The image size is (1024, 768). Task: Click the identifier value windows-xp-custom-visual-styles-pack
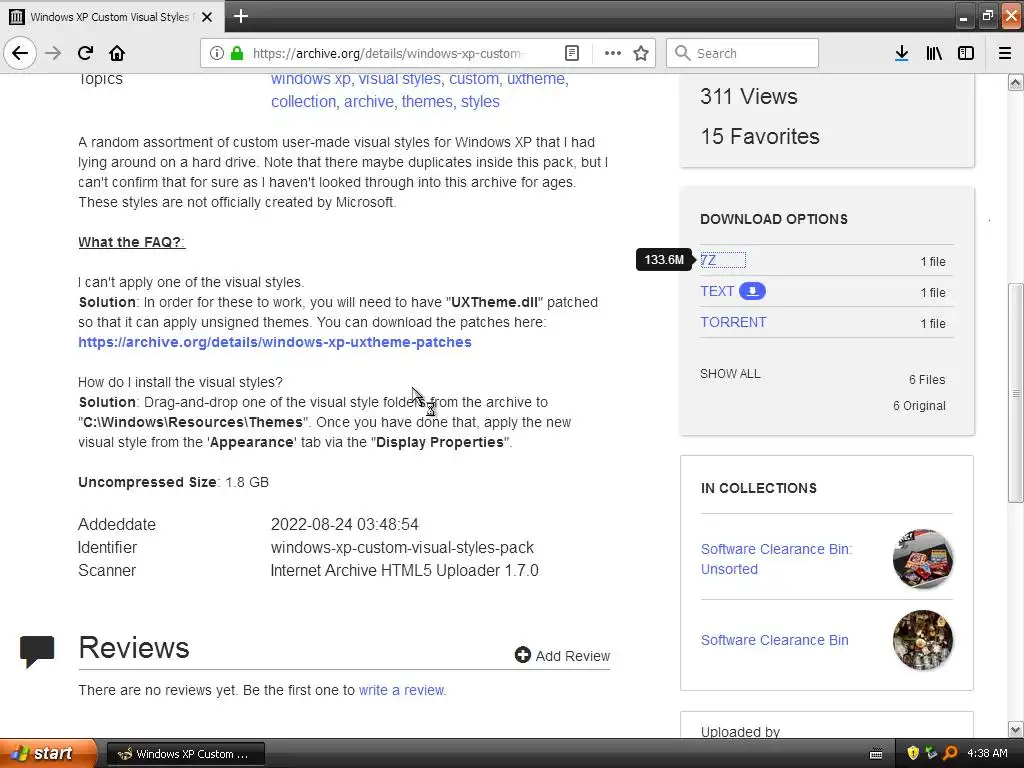pos(402,547)
